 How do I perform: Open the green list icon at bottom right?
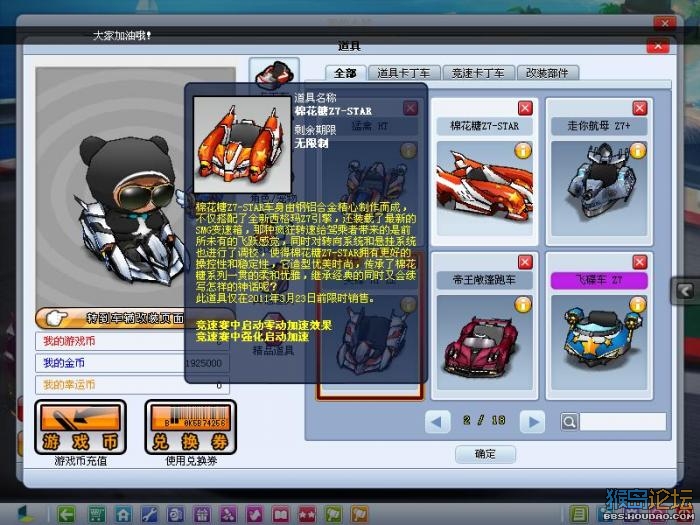[x=579, y=514]
